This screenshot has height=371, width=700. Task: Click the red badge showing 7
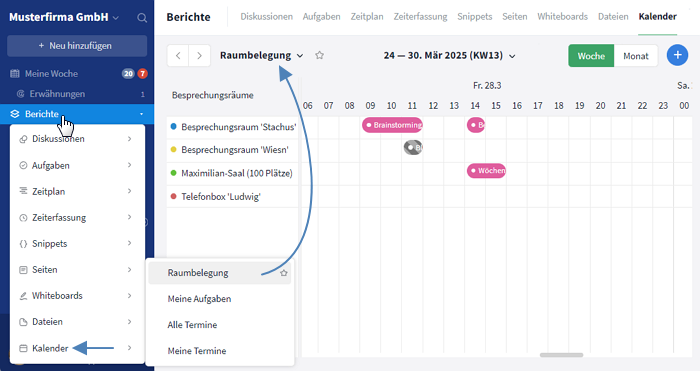click(x=142, y=74)
